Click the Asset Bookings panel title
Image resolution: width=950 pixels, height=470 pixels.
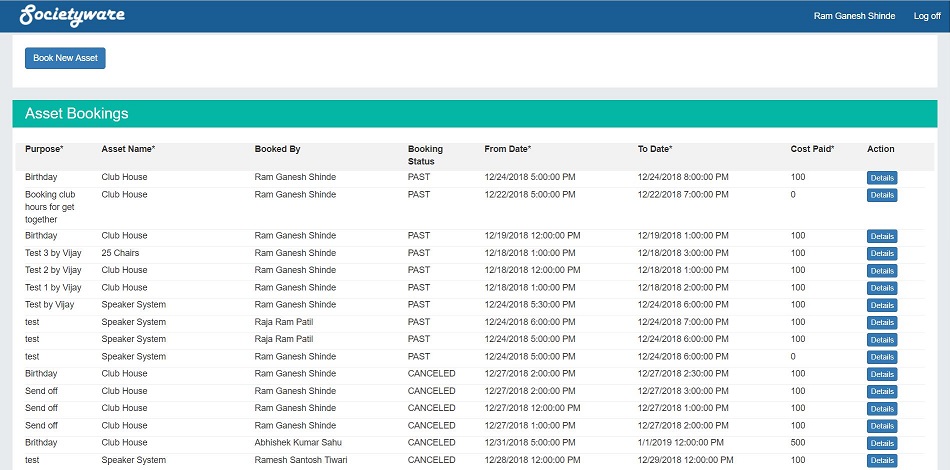coord(76,113)
